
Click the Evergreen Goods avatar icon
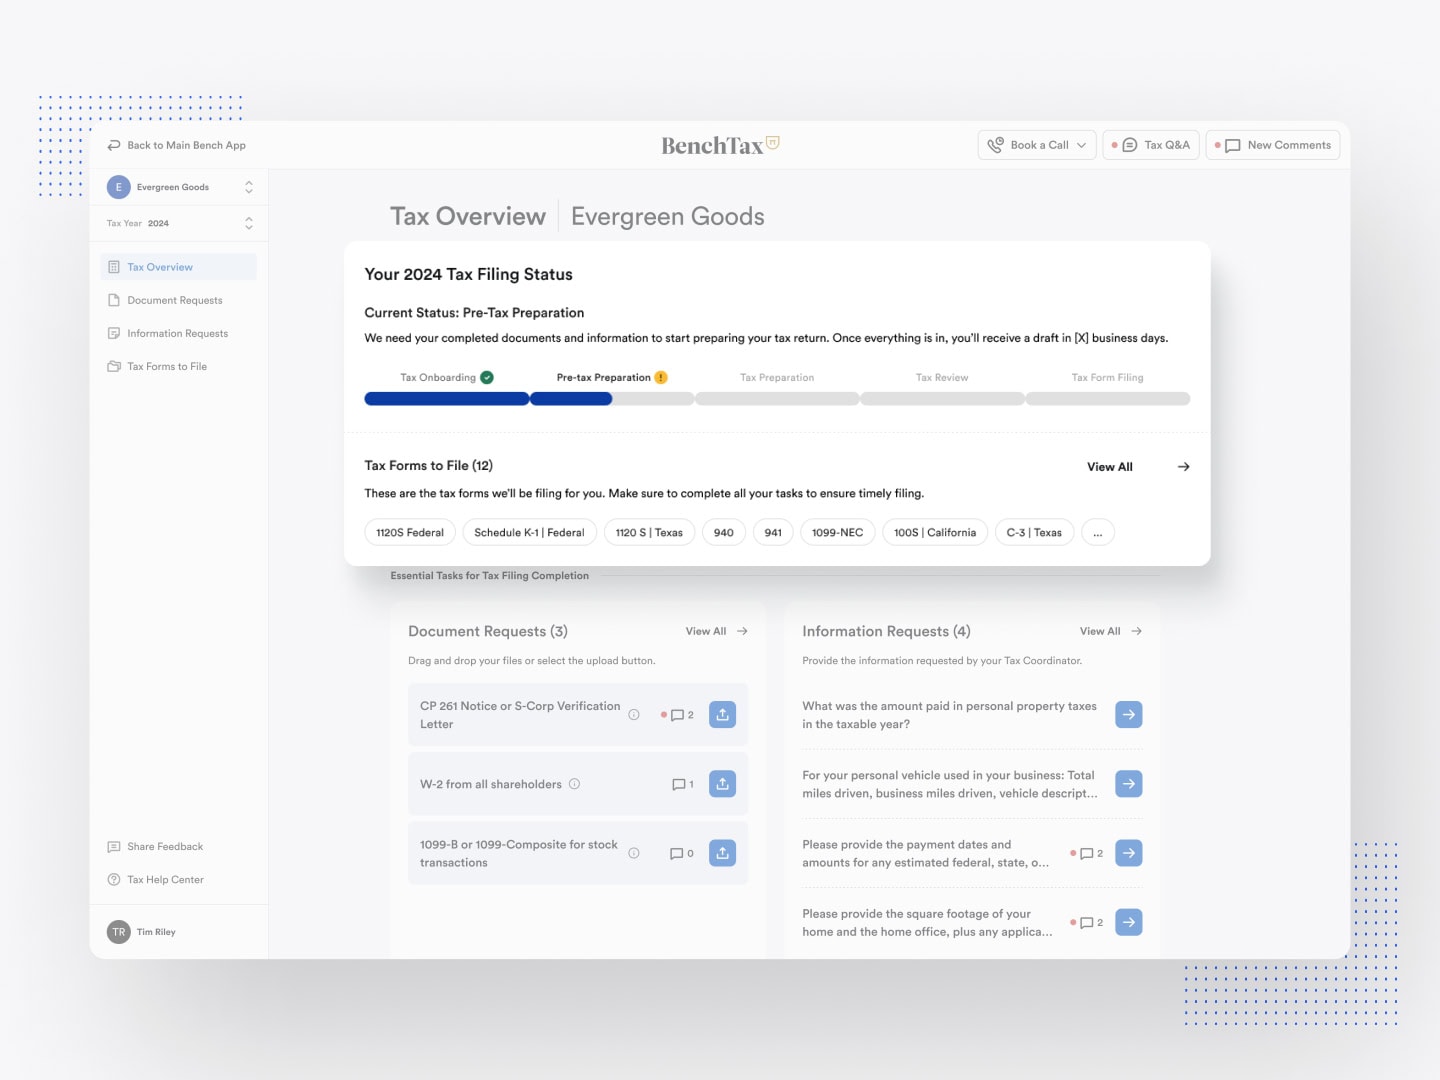click(119, 187)
